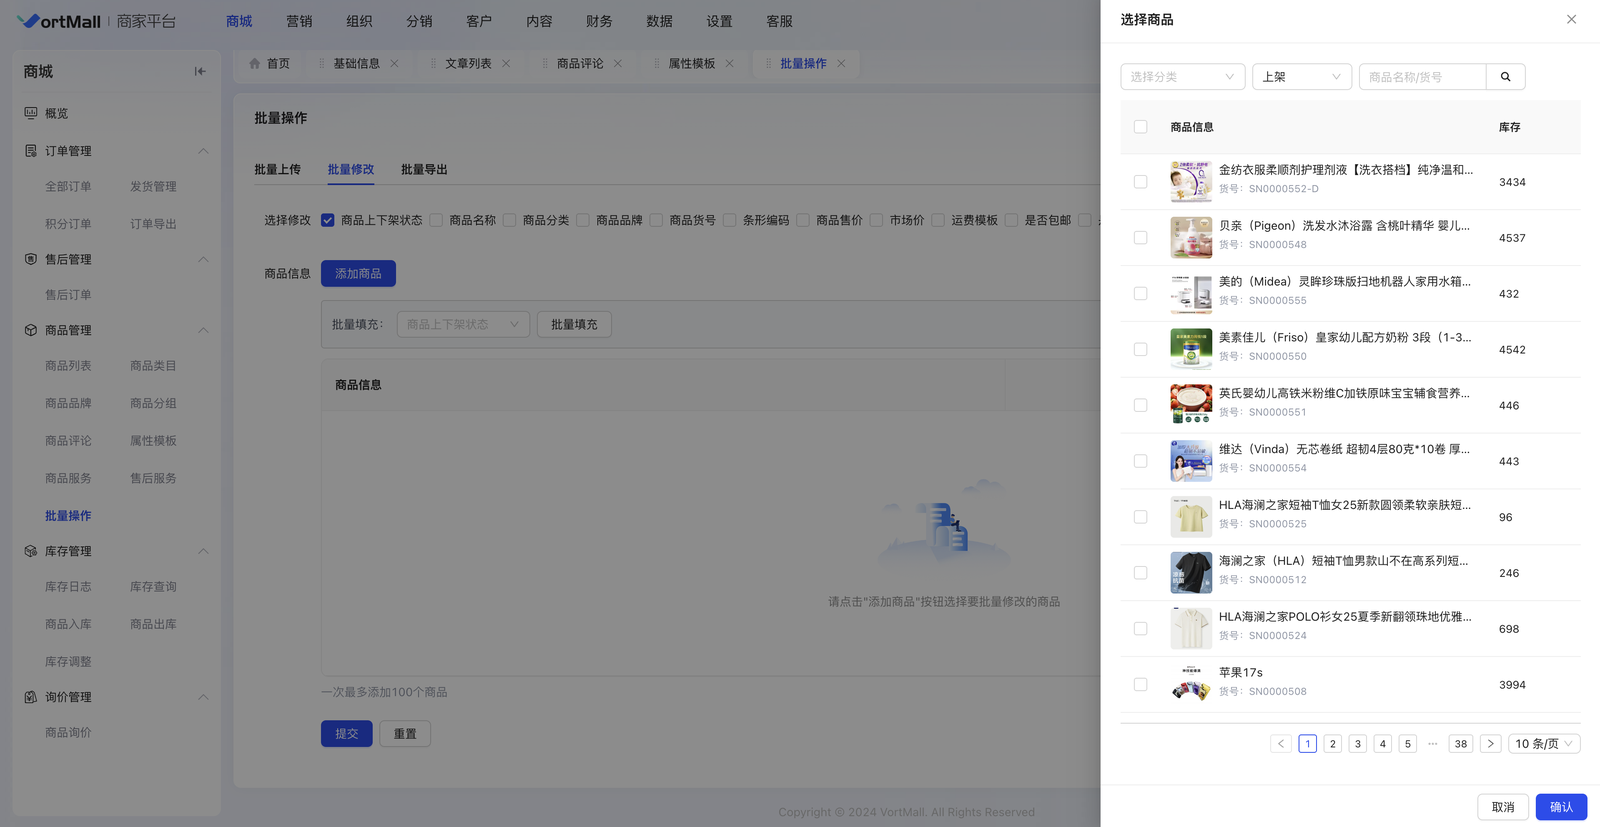Viewport: 1600px width, 827px height.
Task: Click the 商品名称/货号 search input field
Action: (x=1422, y=77)
